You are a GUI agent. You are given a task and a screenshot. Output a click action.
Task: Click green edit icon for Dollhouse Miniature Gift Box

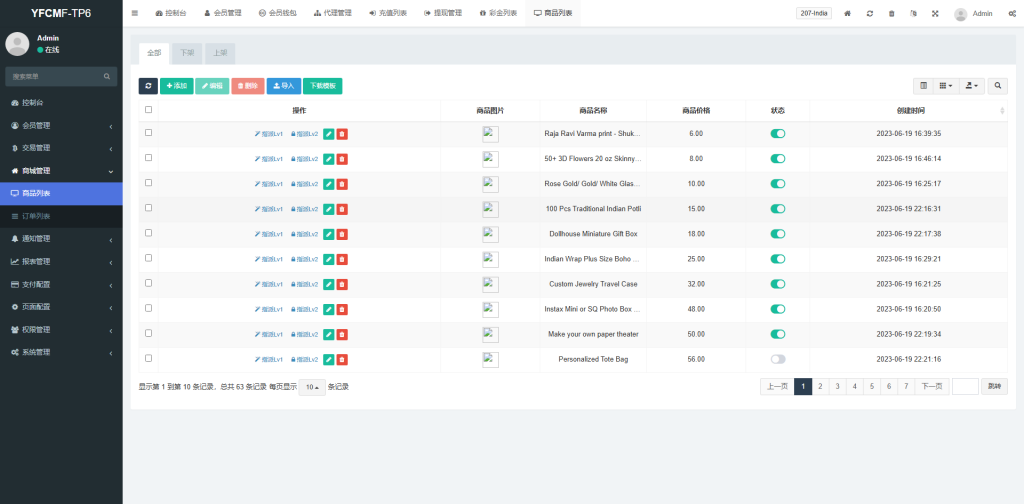tap(329, 234)
